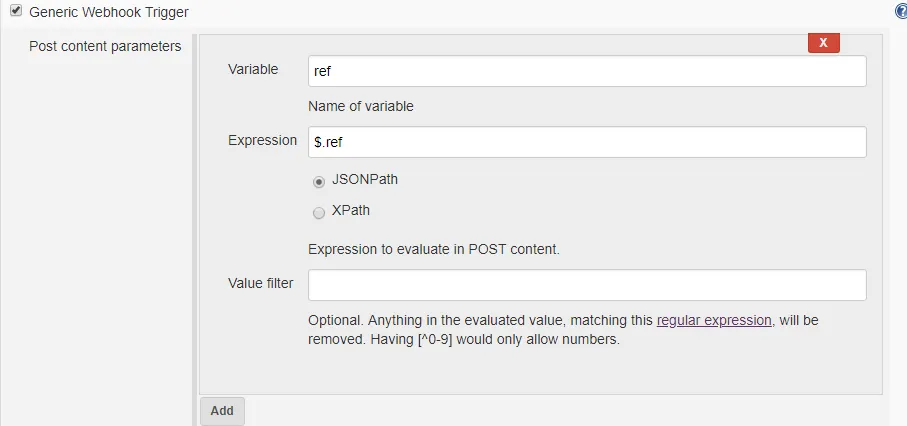Click the XPath option label text
The image size is (907, 426).
coord(350,211)
